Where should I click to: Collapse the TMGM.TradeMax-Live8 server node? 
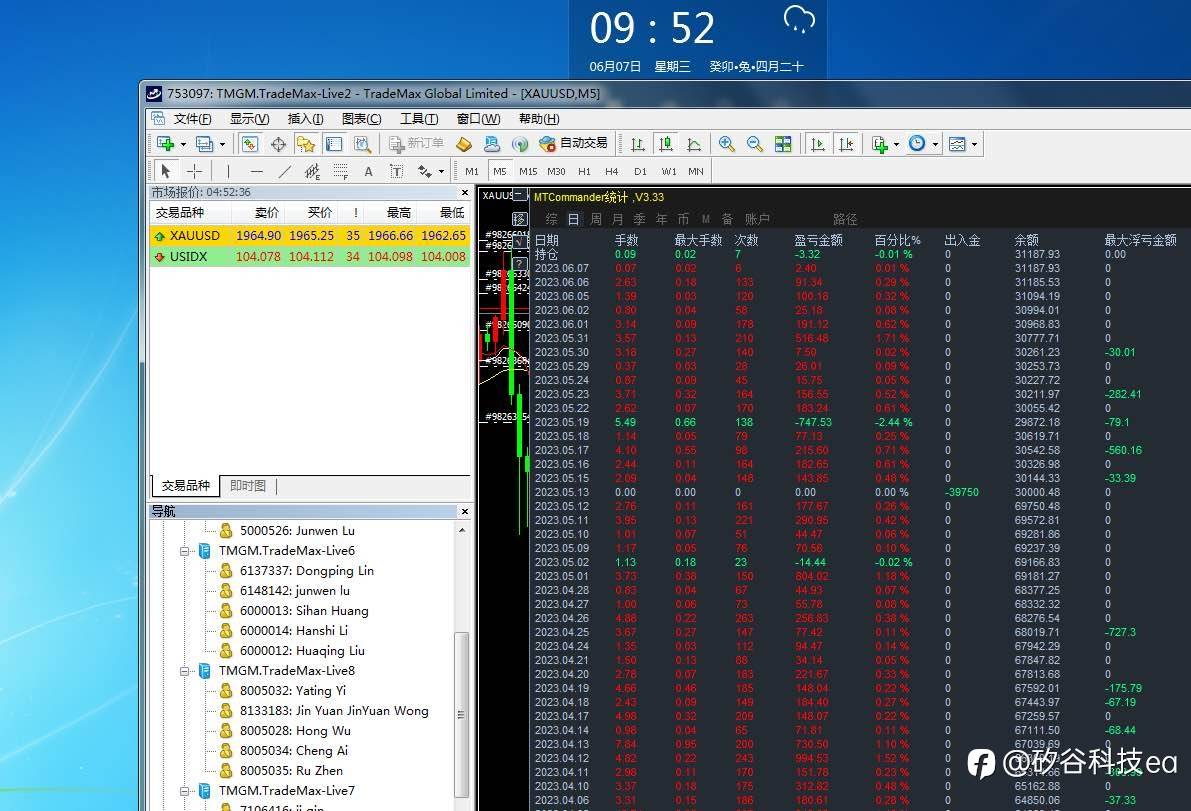(185, 671)
